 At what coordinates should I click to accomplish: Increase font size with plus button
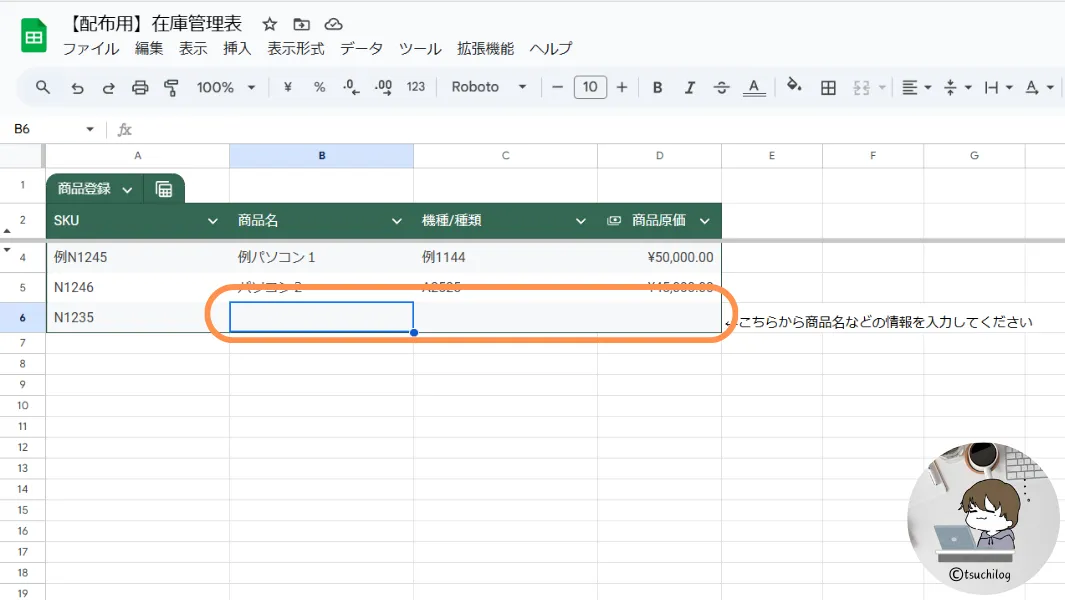pos(622,88)
